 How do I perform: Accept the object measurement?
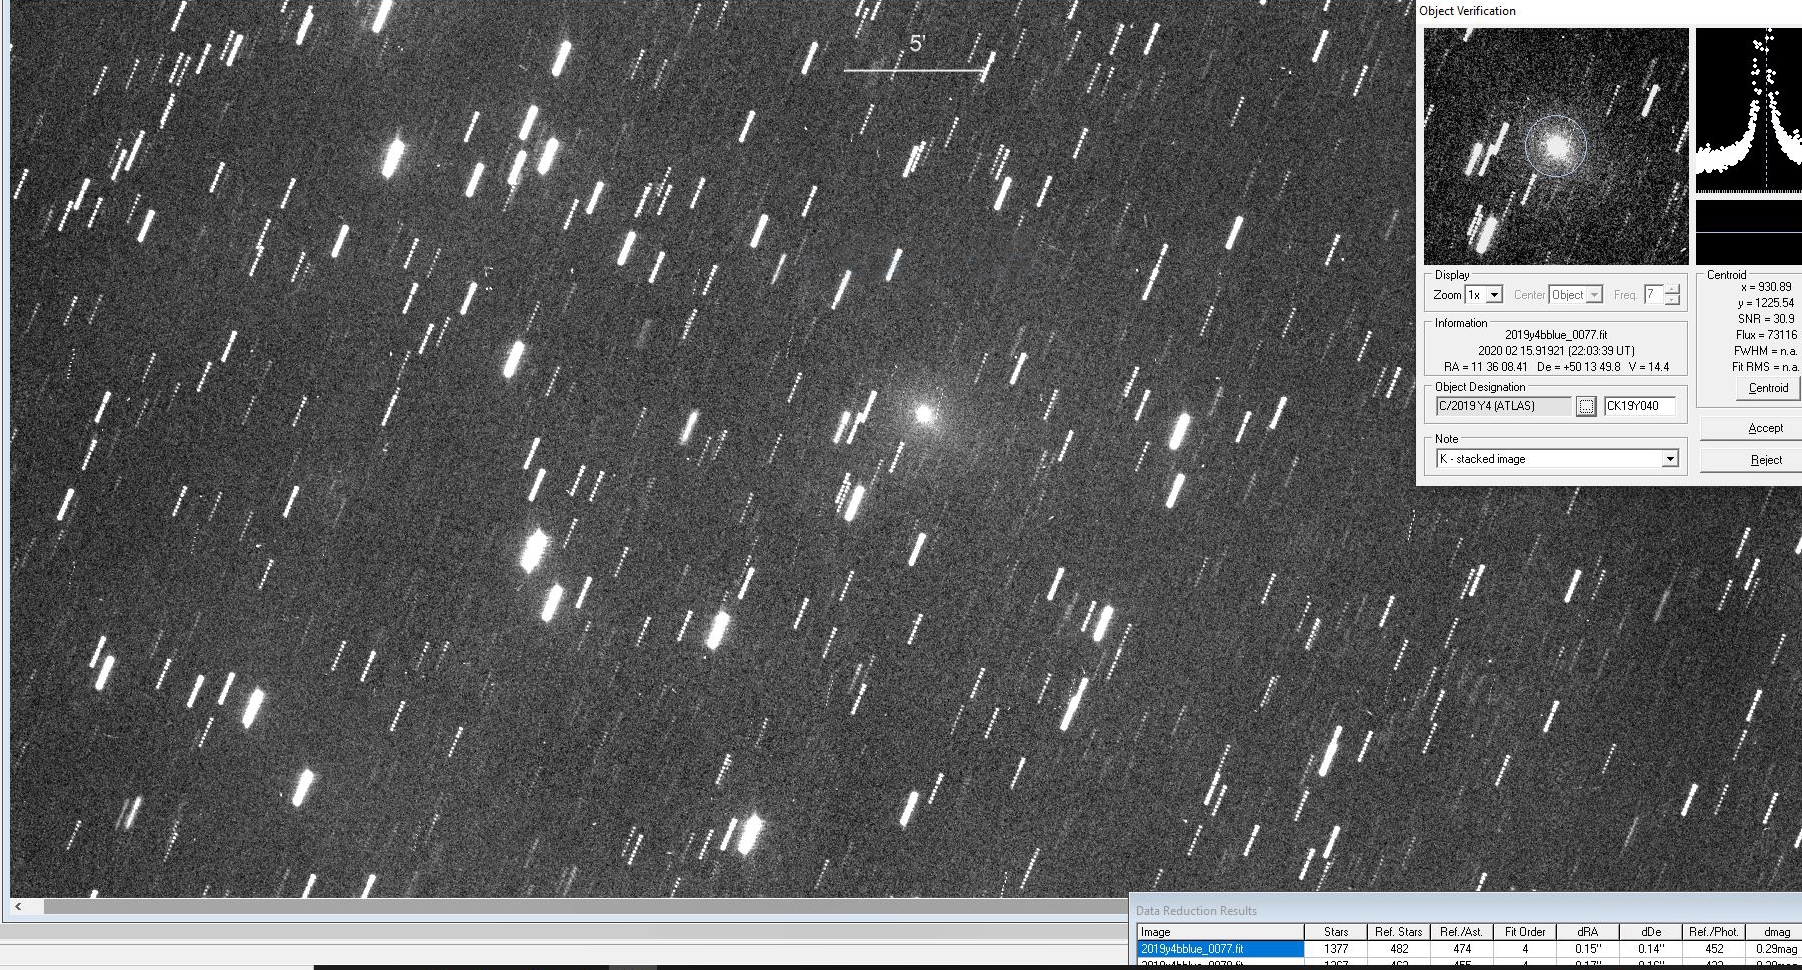click(1765, 428)
